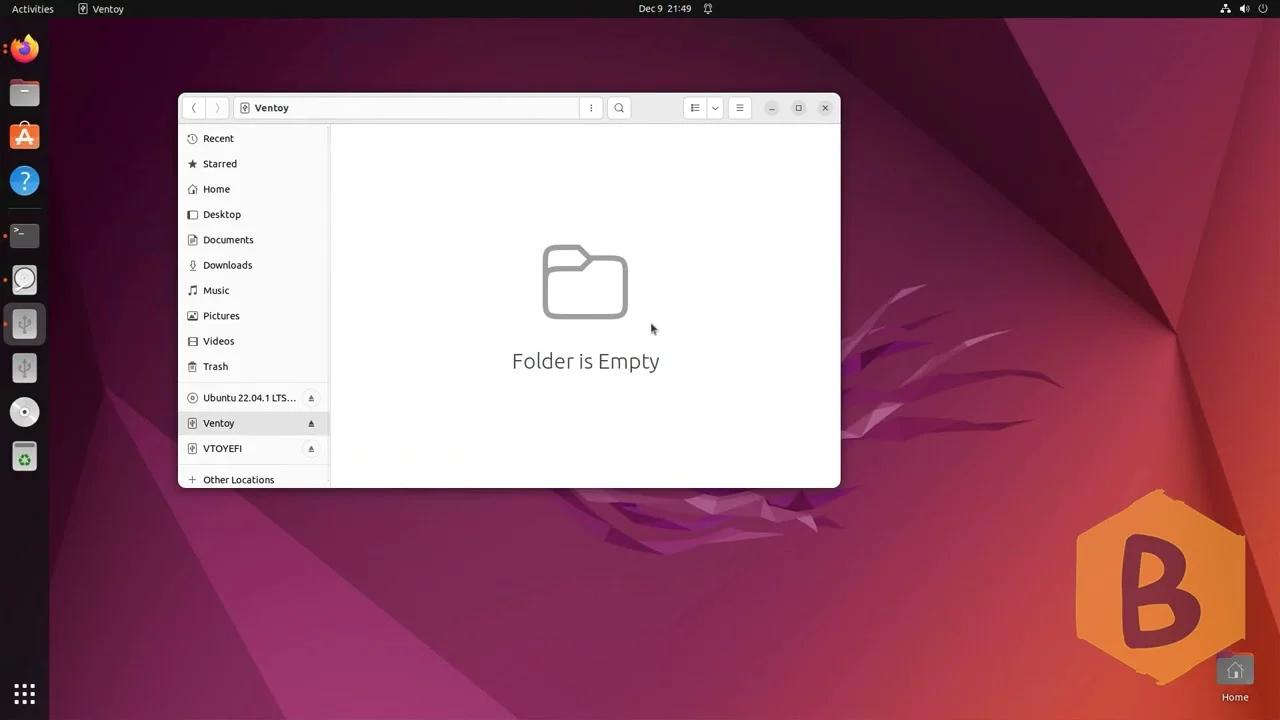1280x720 pixels.
Task: Open Desktop folder in the sidebar
Action: 254,215
